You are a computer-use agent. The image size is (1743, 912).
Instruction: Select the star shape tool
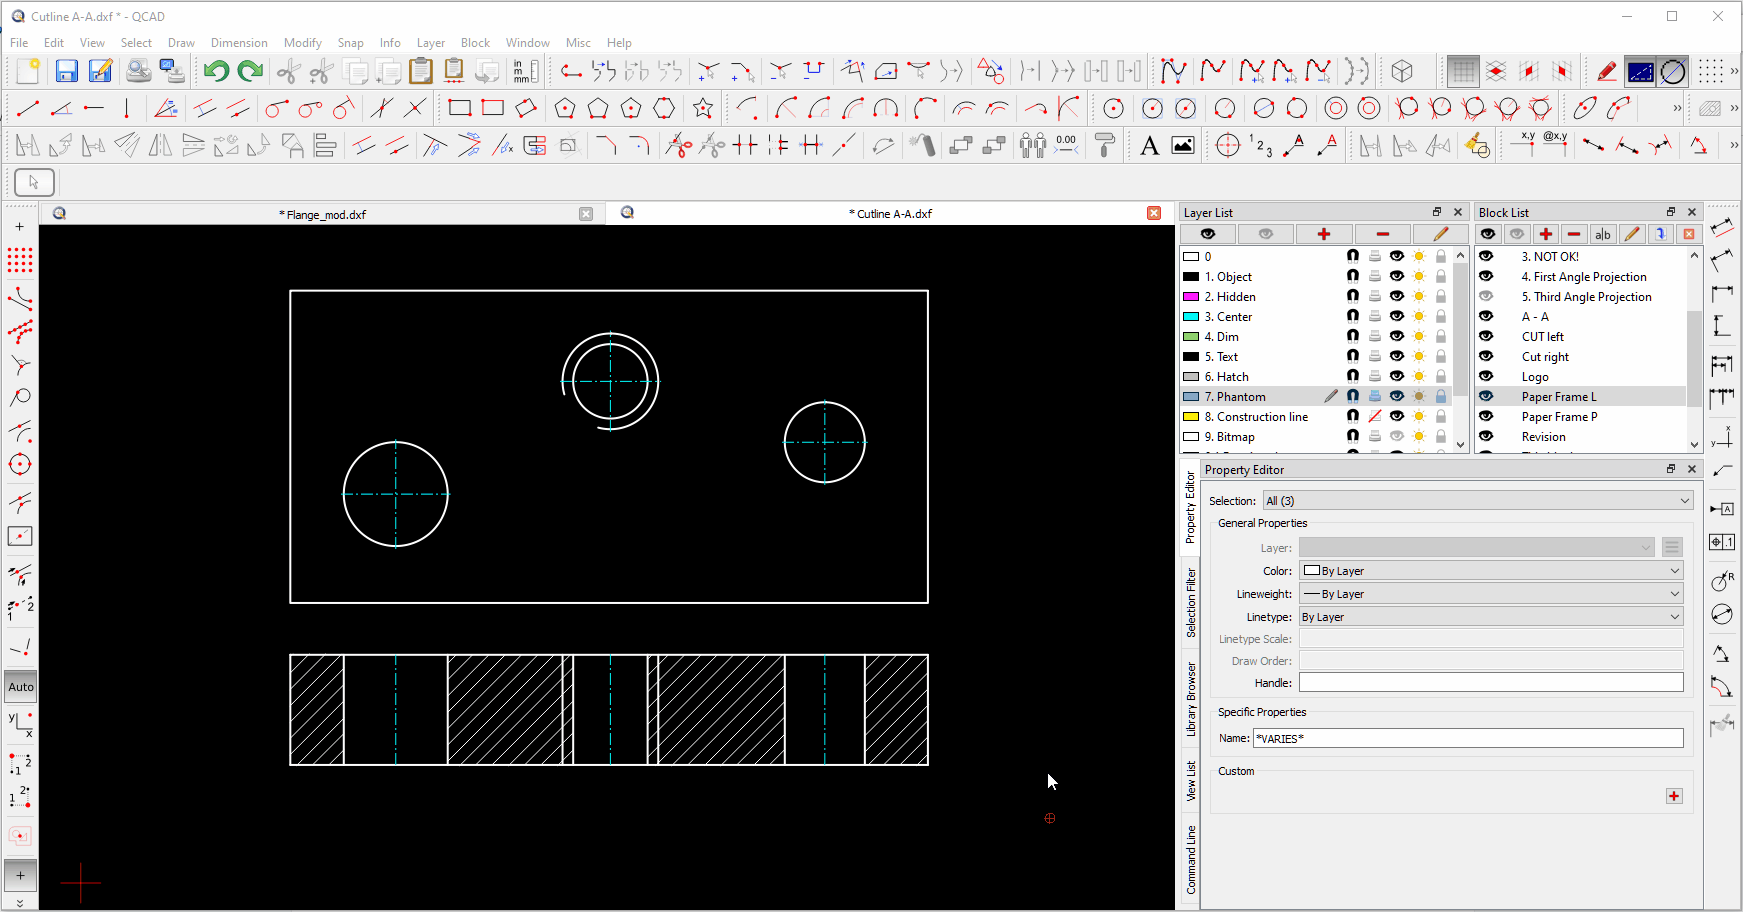(703, 108)
